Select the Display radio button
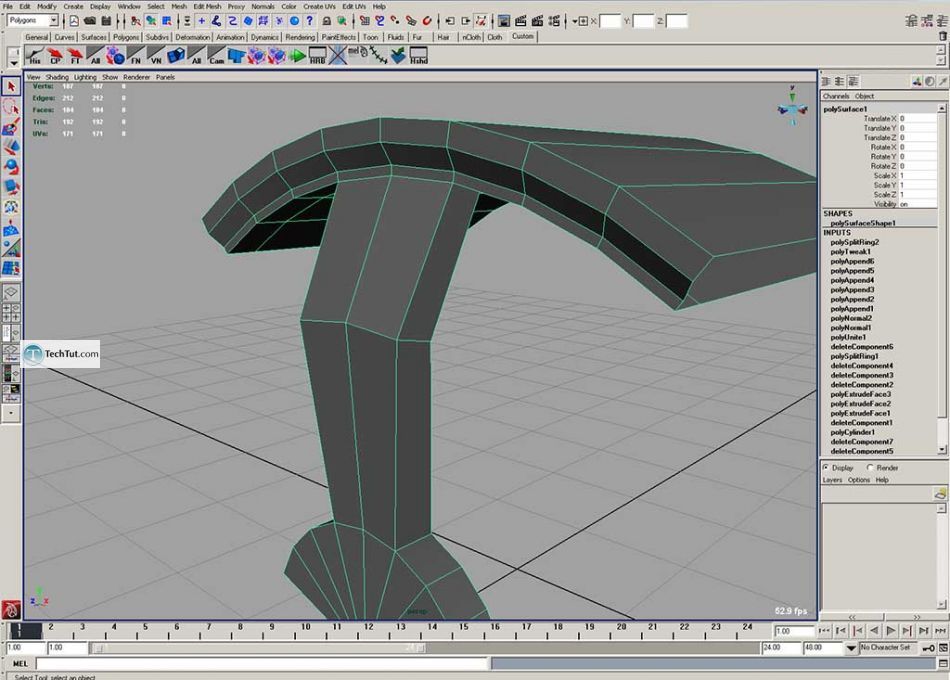 [x=826, y=468]
